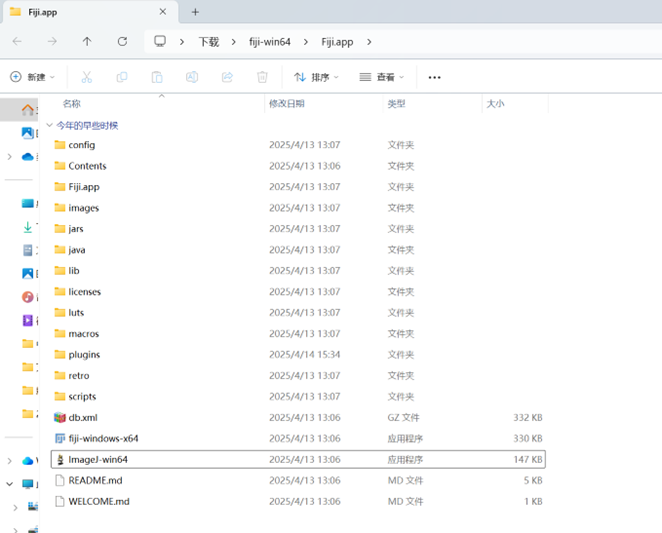662x533 pixels.
Task: Sort by the 类型 column header
Action: (396, 103)
